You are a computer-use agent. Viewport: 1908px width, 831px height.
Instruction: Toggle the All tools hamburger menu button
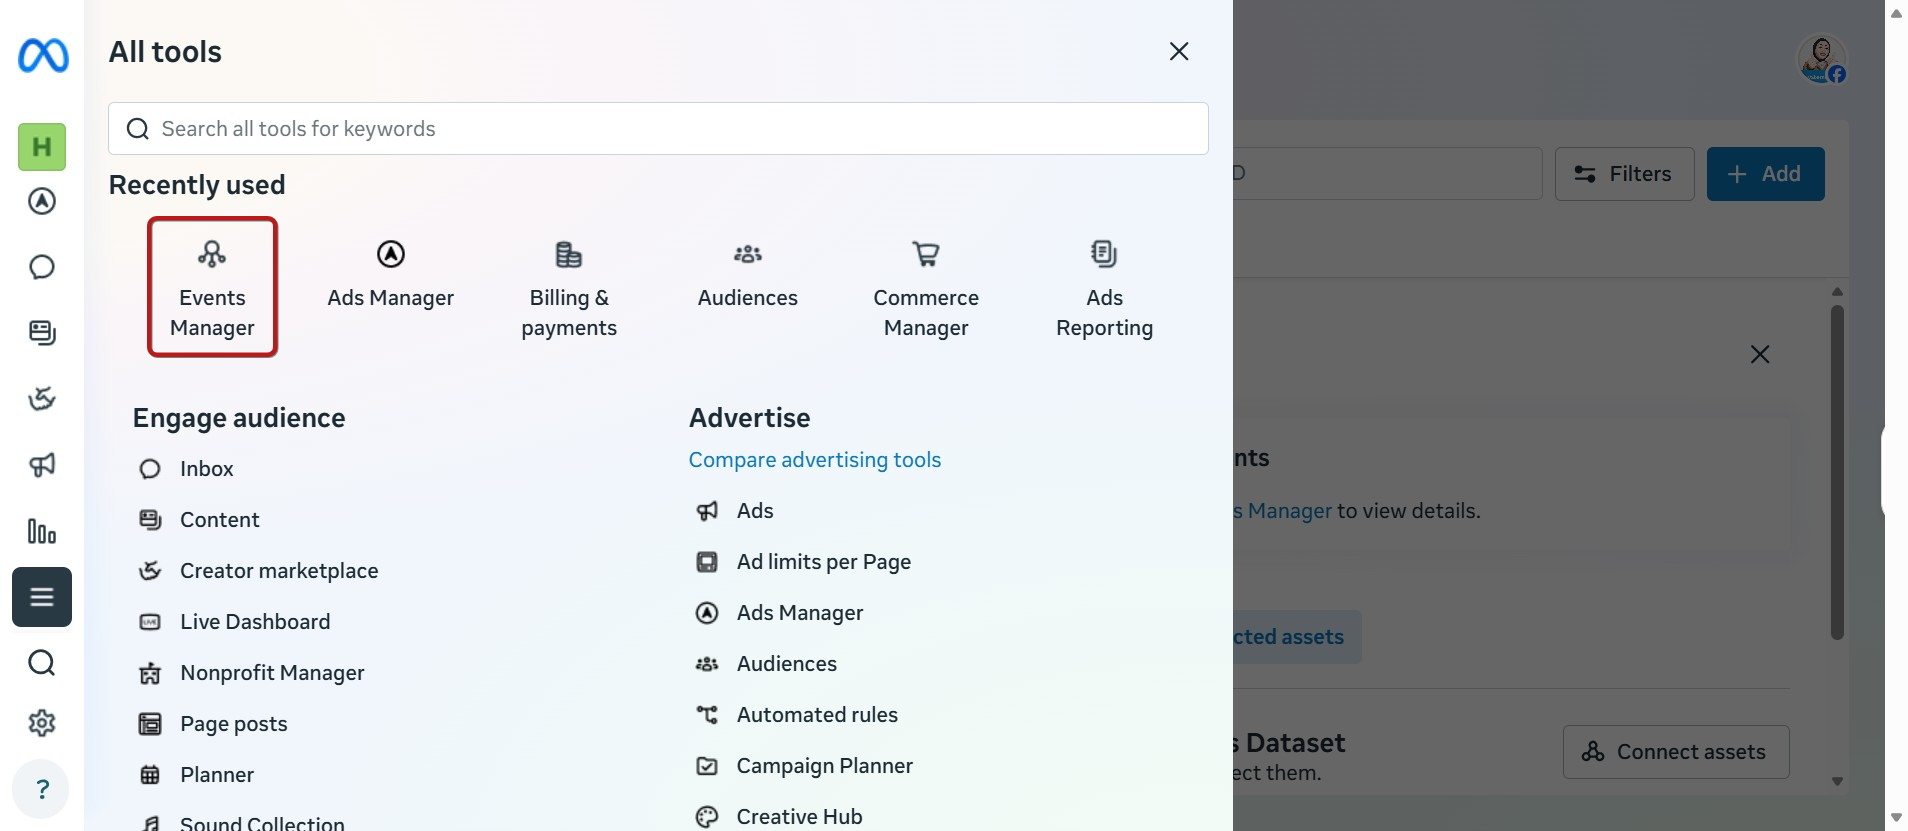click(42, 597)
